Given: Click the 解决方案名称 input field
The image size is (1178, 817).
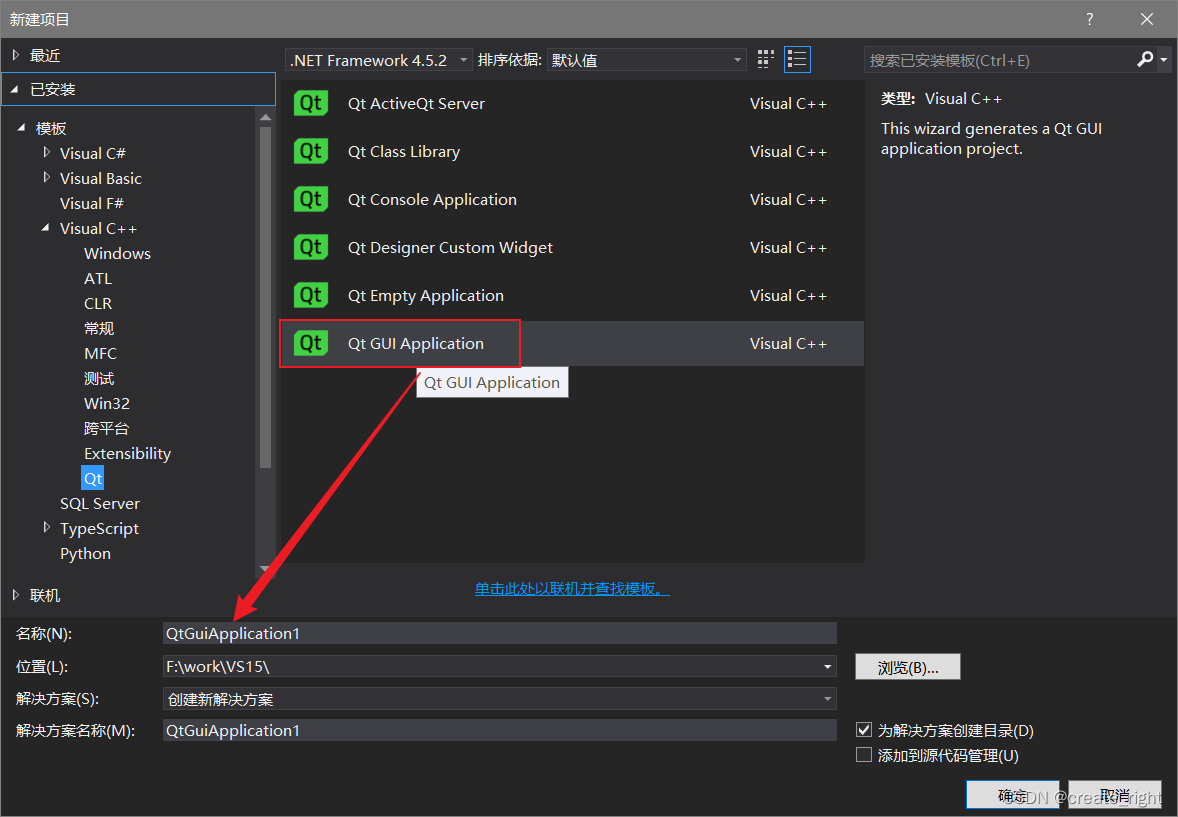Looking at the screenshot, I should pyautogui.click(x=500, y=731).
